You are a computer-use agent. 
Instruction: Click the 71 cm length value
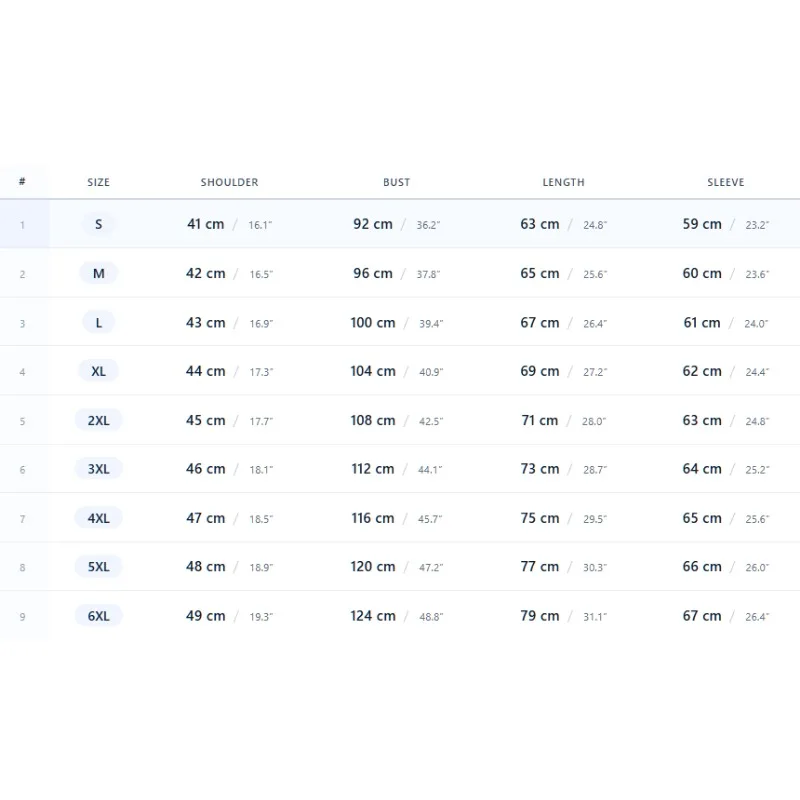[x=540, y=420]
